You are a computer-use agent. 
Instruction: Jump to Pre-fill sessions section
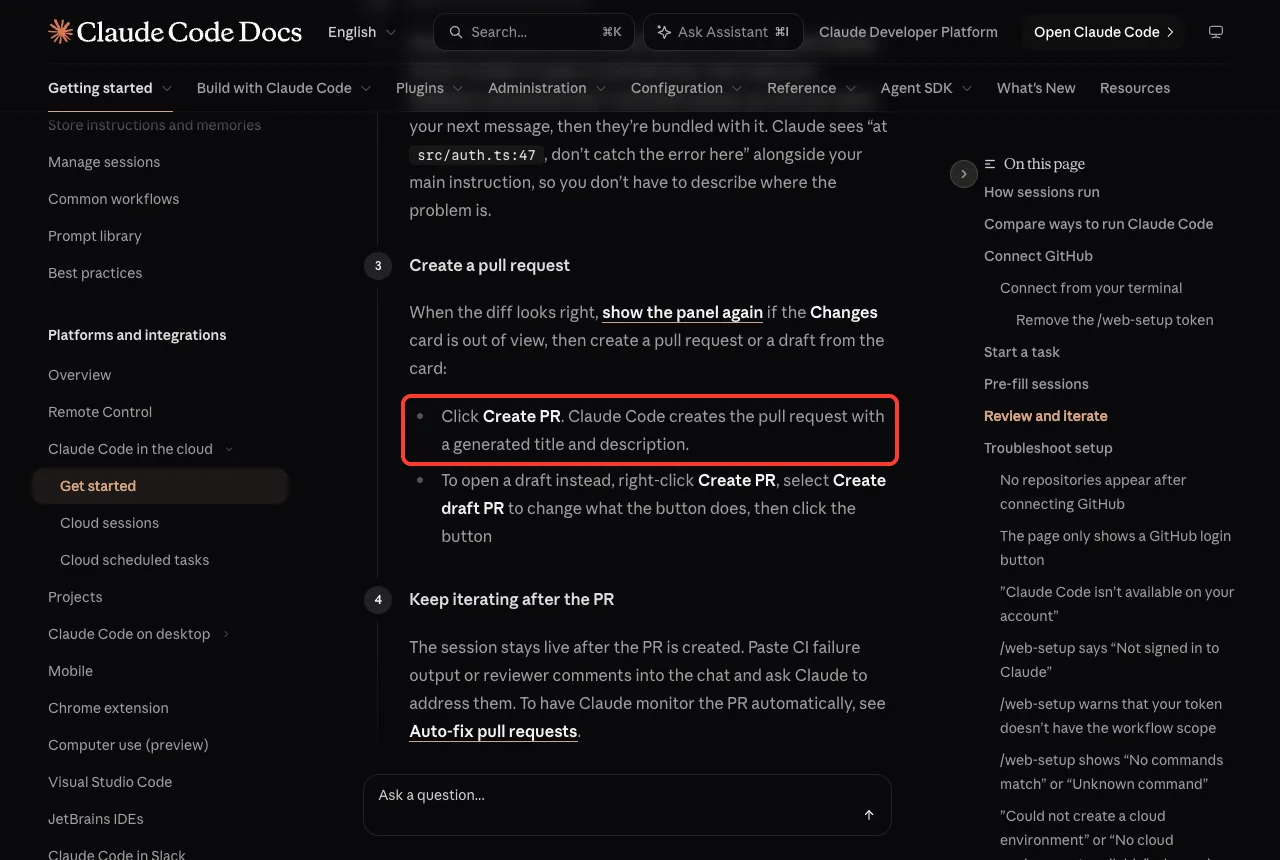coord(1036,384)
